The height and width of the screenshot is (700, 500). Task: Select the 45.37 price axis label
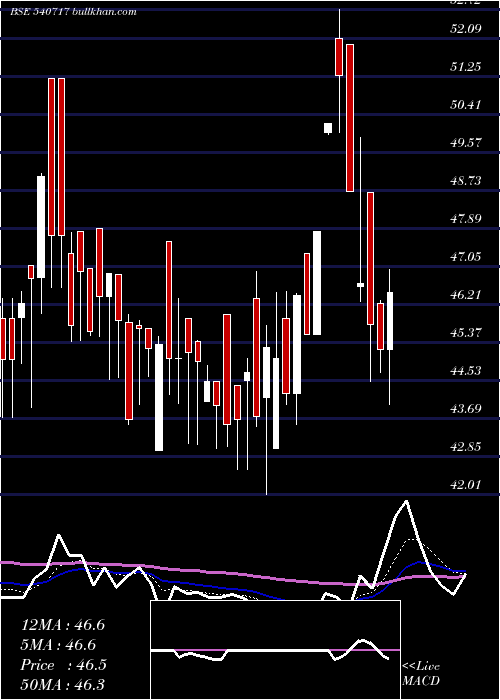tap(466, 333)
